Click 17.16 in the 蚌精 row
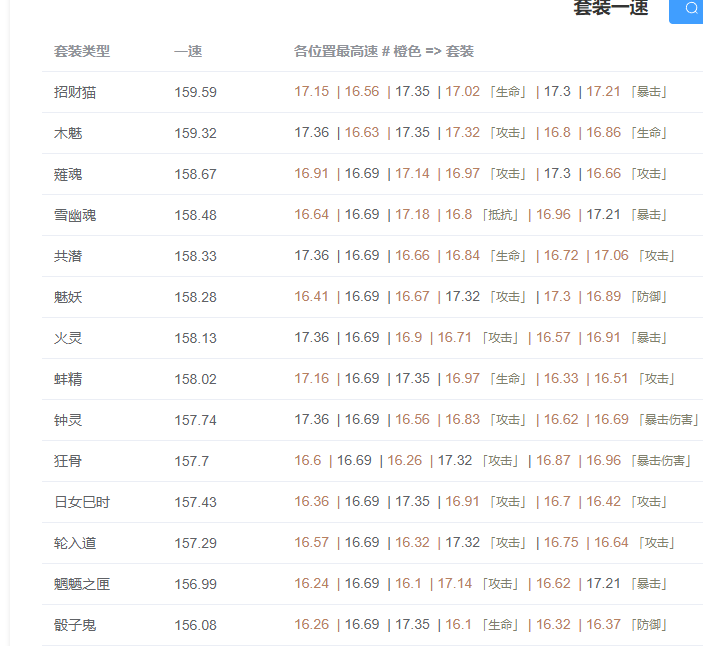Image resolution: width=703 pixels, height=646 pixels. 312,378
